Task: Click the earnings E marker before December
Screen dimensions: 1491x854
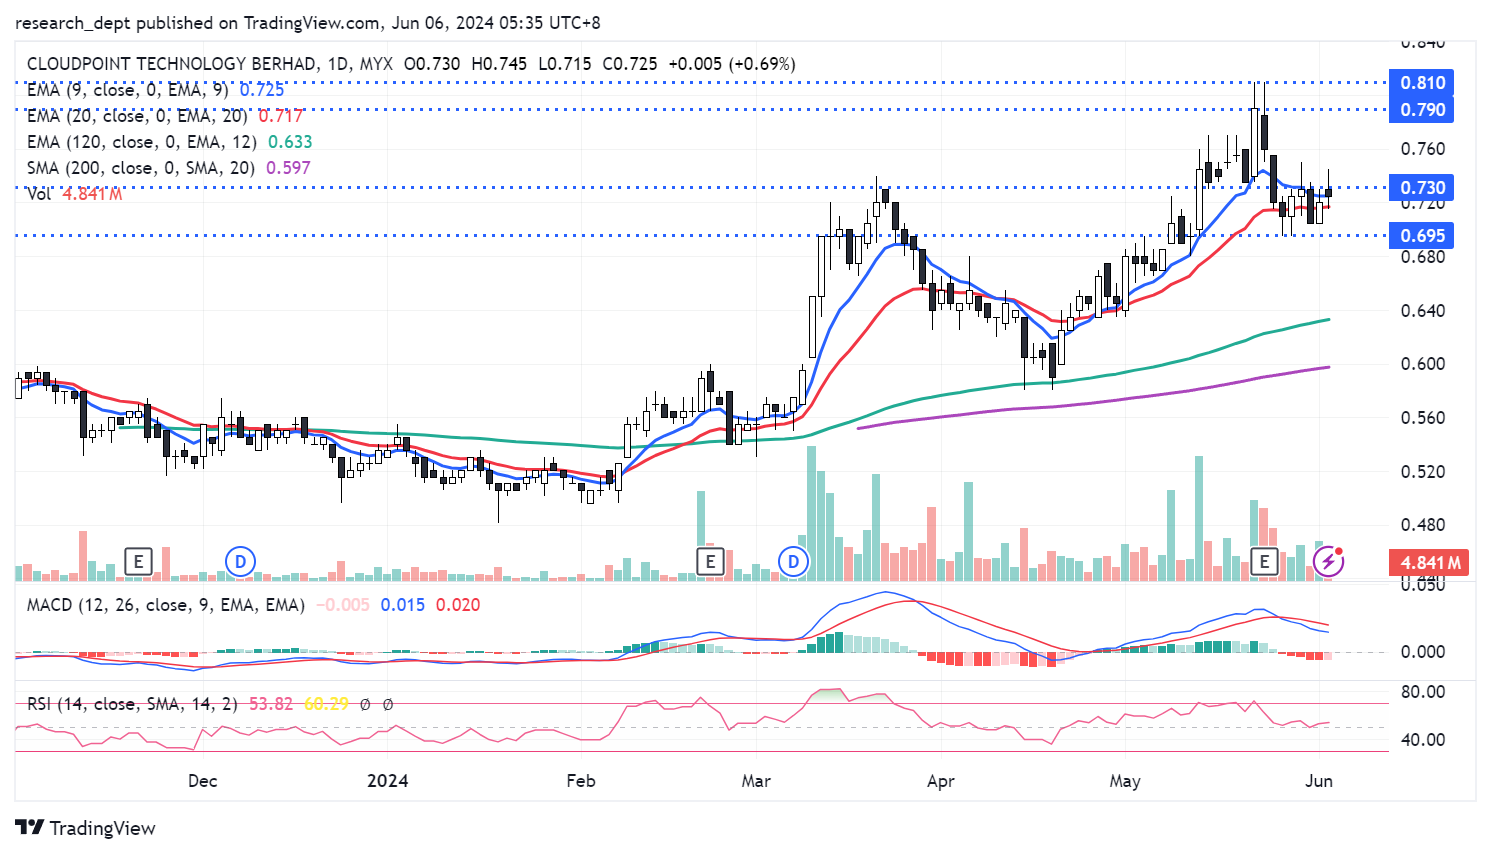Action: 138,561
